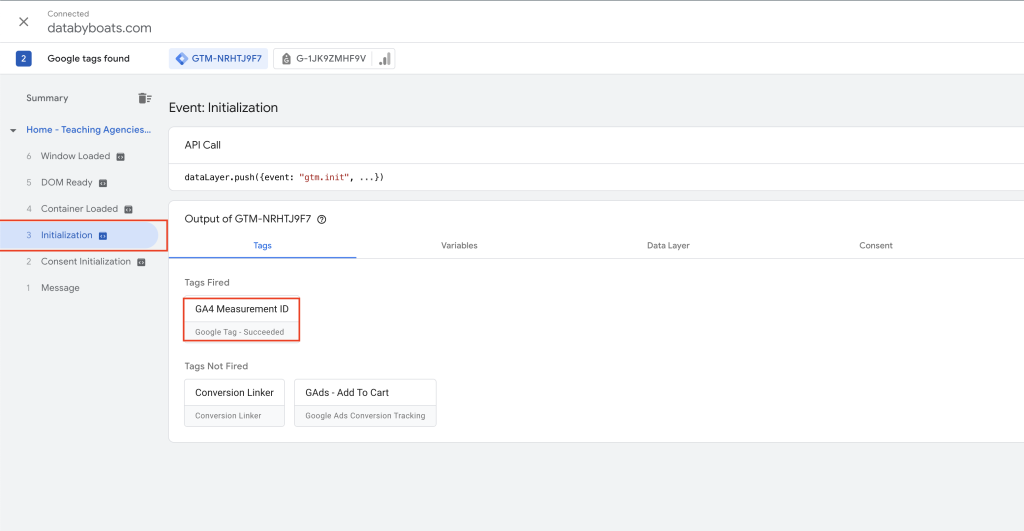Click the icon next to Initialization
The image size is (1024, 531).
coord(103,236)
